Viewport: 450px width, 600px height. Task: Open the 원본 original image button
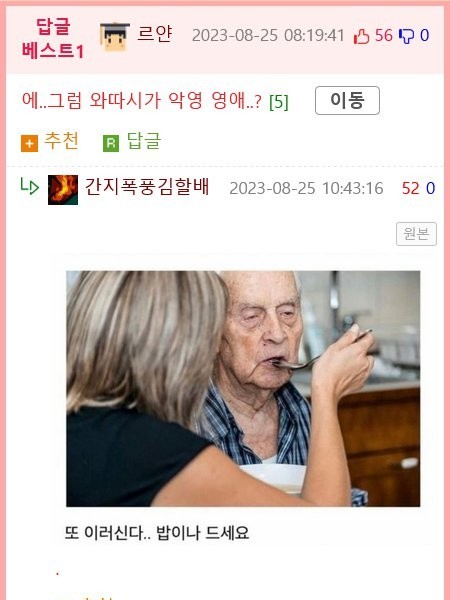(416, 234)
